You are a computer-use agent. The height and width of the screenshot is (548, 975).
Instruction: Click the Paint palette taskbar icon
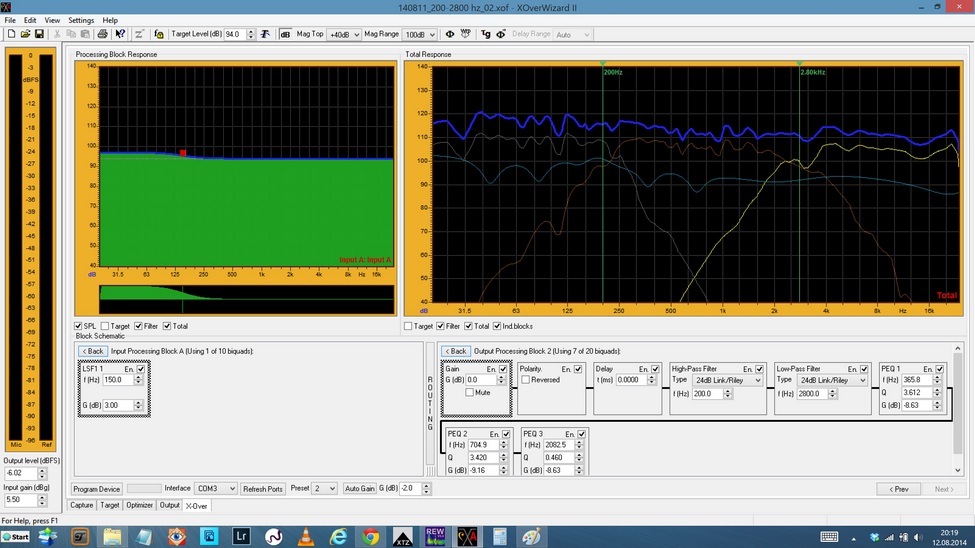(x=531, y=536)
